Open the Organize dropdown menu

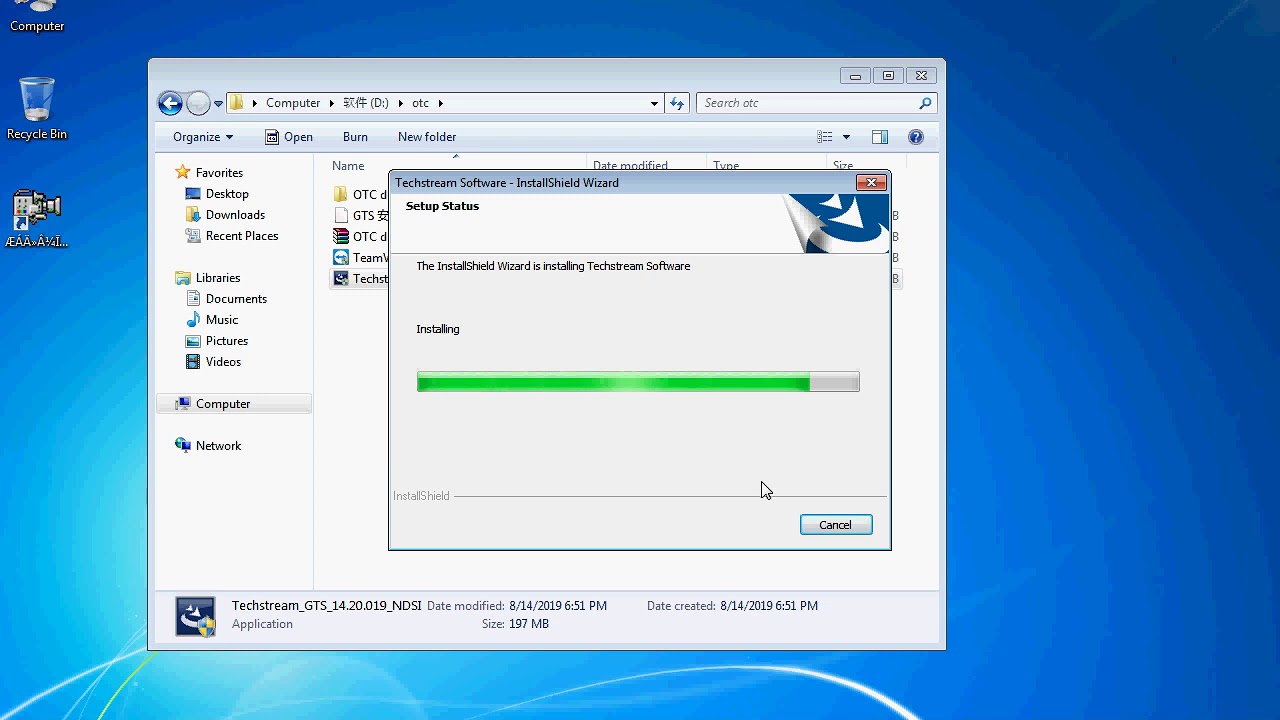(x=203, y=137)
